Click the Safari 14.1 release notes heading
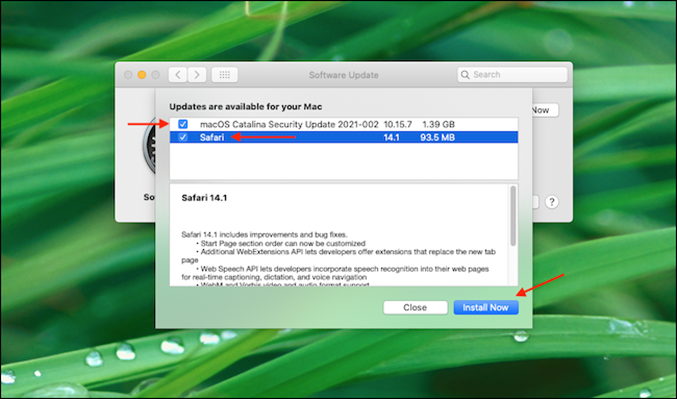Viewport: 677px width, 399px height. click(x=204, y=198)
